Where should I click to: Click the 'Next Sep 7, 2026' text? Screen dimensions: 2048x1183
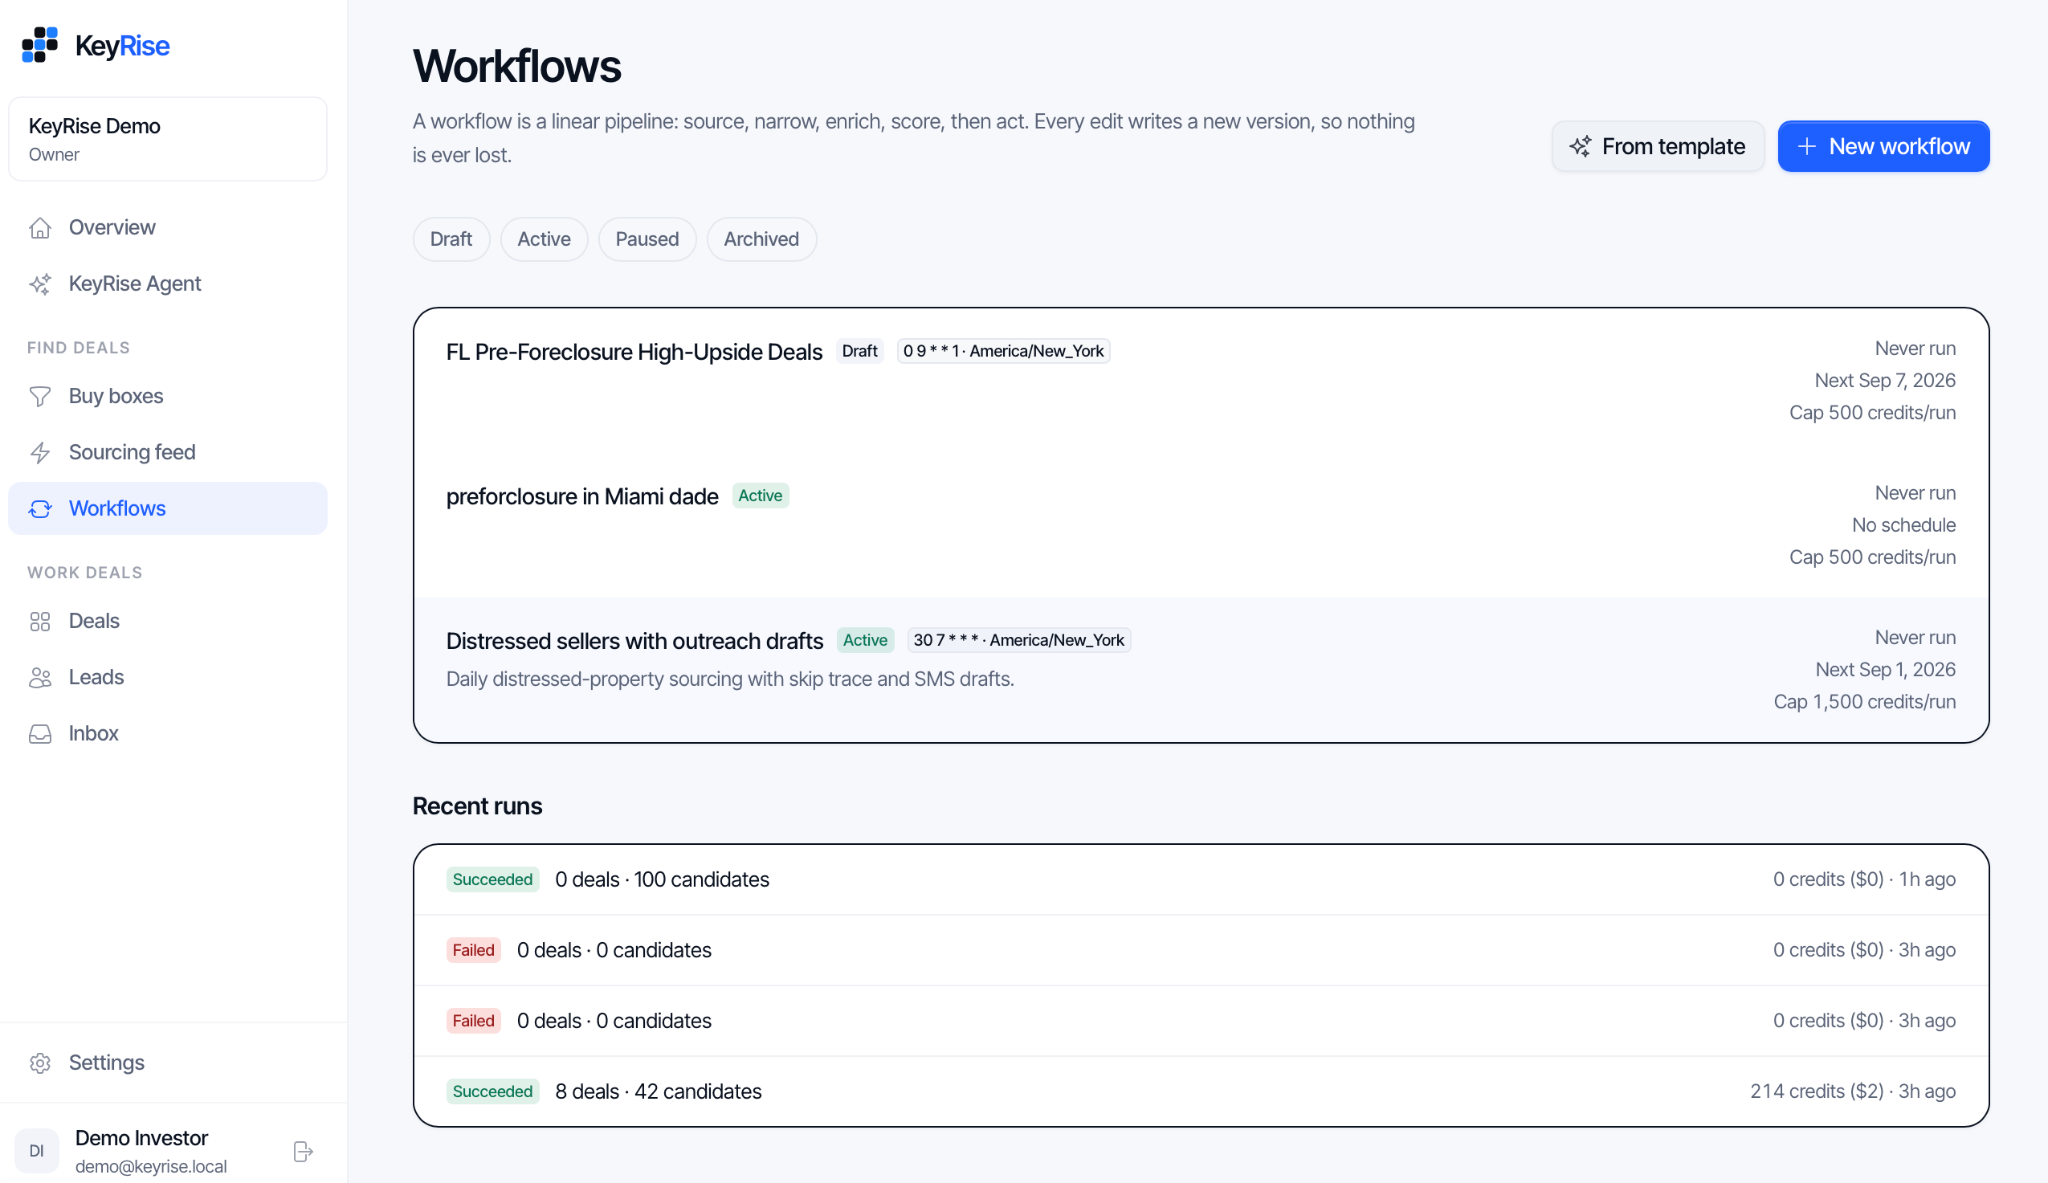pos(1885,380)
